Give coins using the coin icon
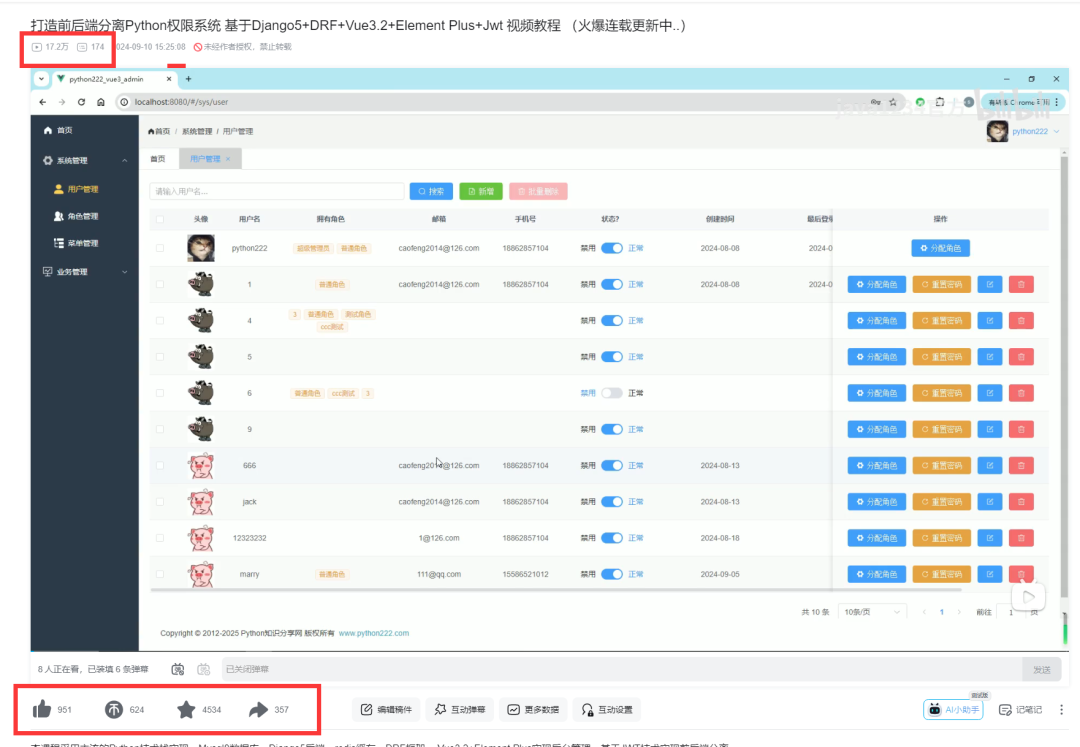The image size is (1080, 747). [114, 709]
